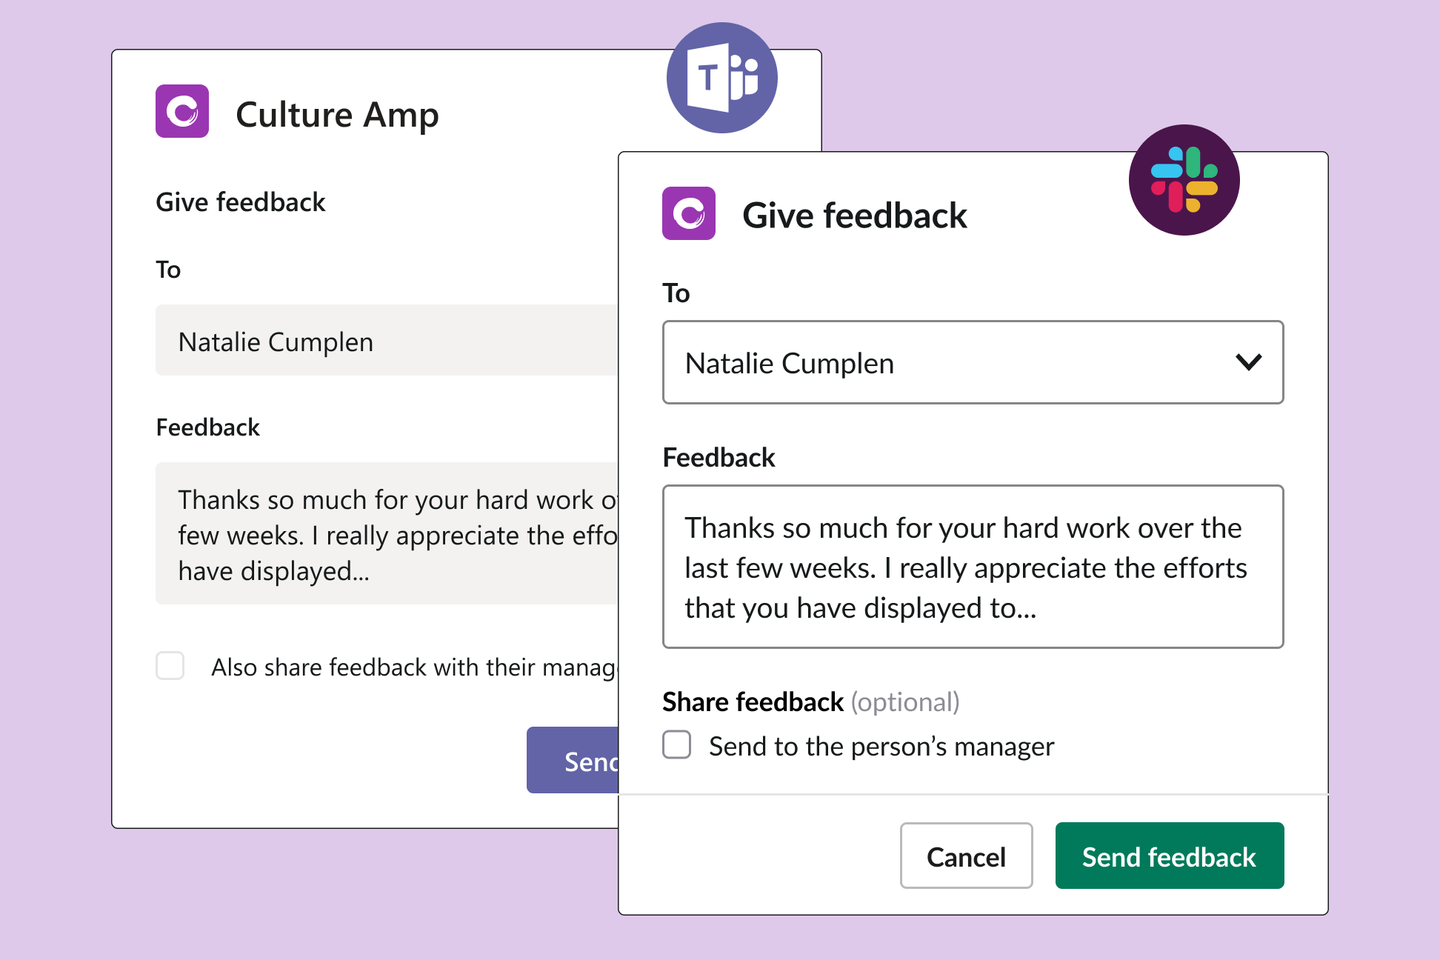Click the Culture Amp logo in Slack dialog
The width and height of the screenshot is (1440, 960).
coord(689,213)
